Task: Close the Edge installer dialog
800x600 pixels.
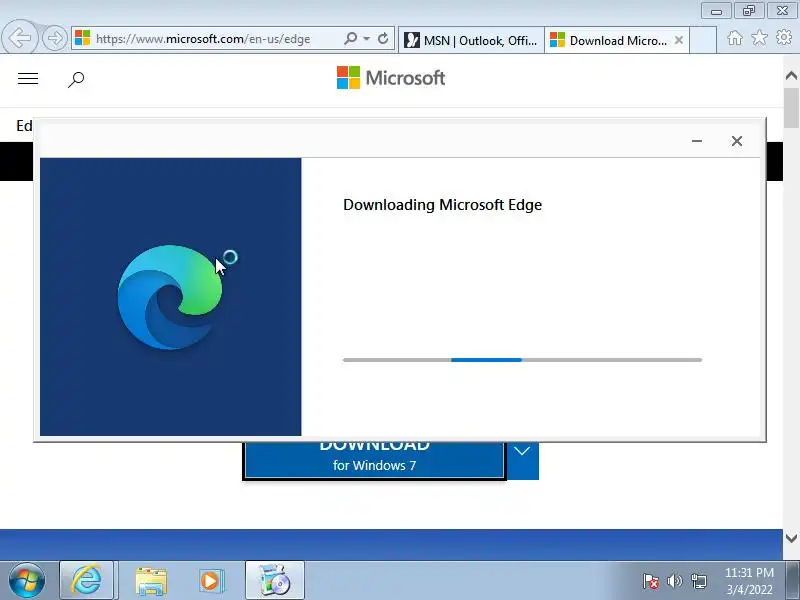Action: (x=737, y=141)
